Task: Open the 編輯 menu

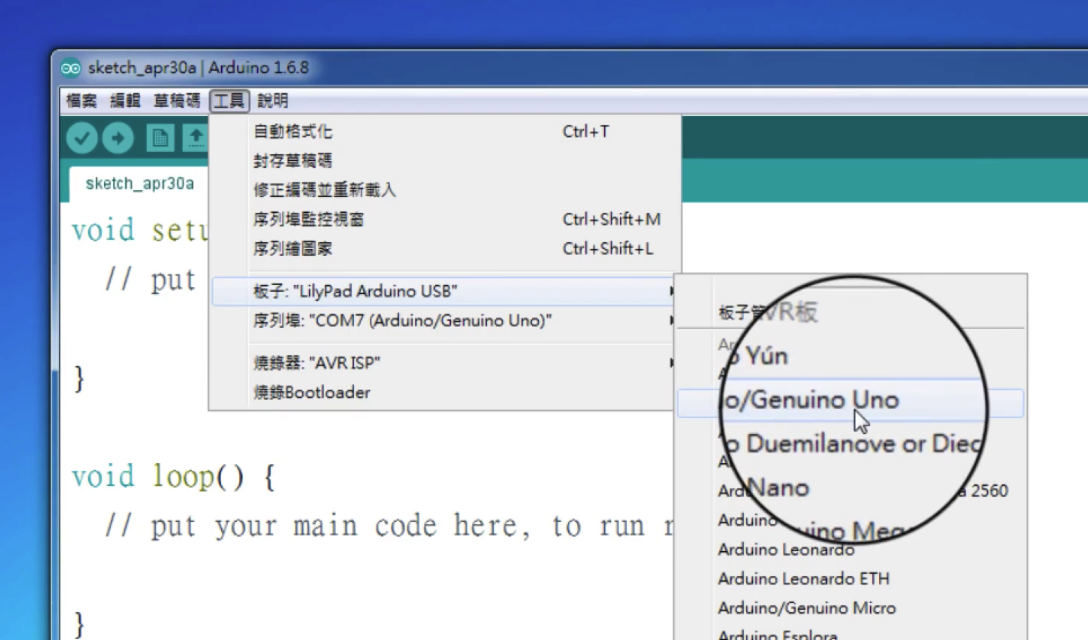Action: 125,101
